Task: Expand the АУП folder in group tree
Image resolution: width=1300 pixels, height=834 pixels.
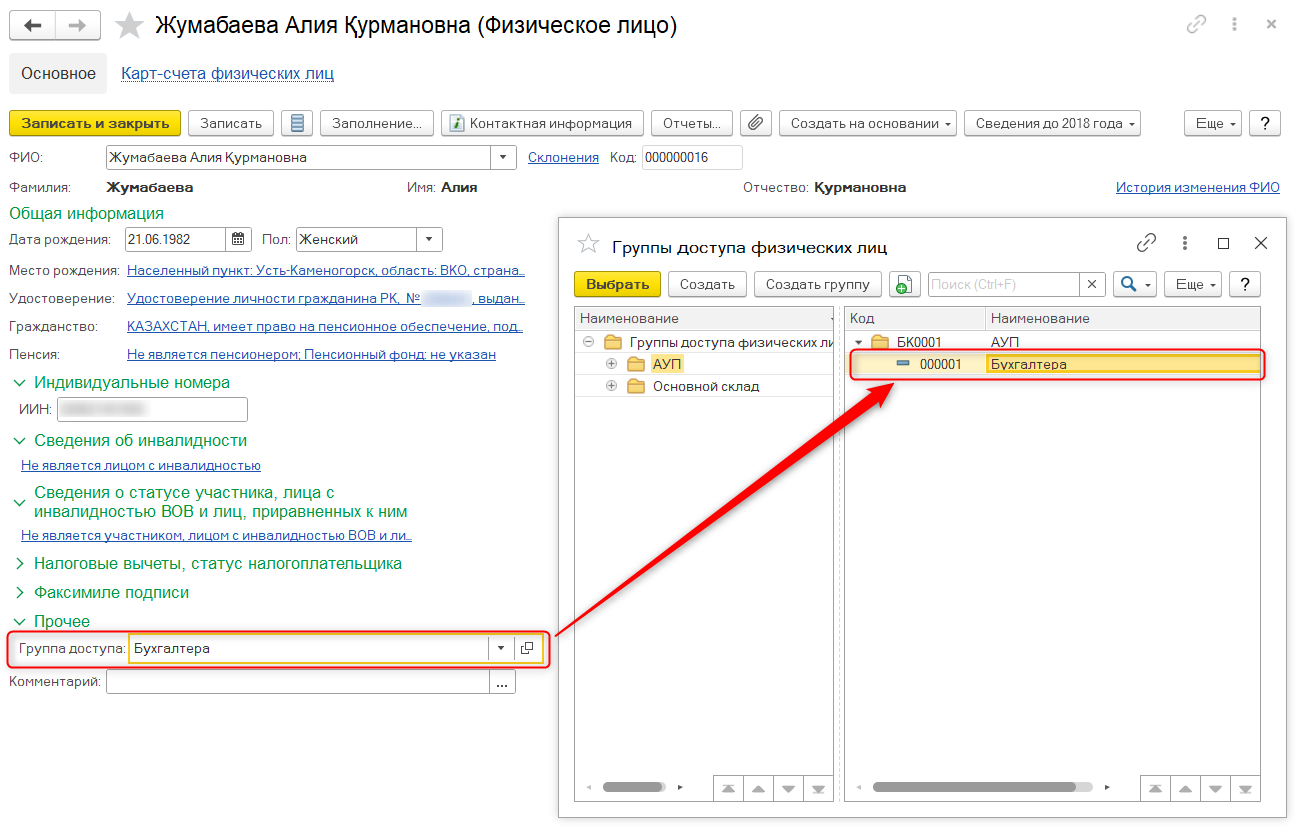Action: click(612, 364)
